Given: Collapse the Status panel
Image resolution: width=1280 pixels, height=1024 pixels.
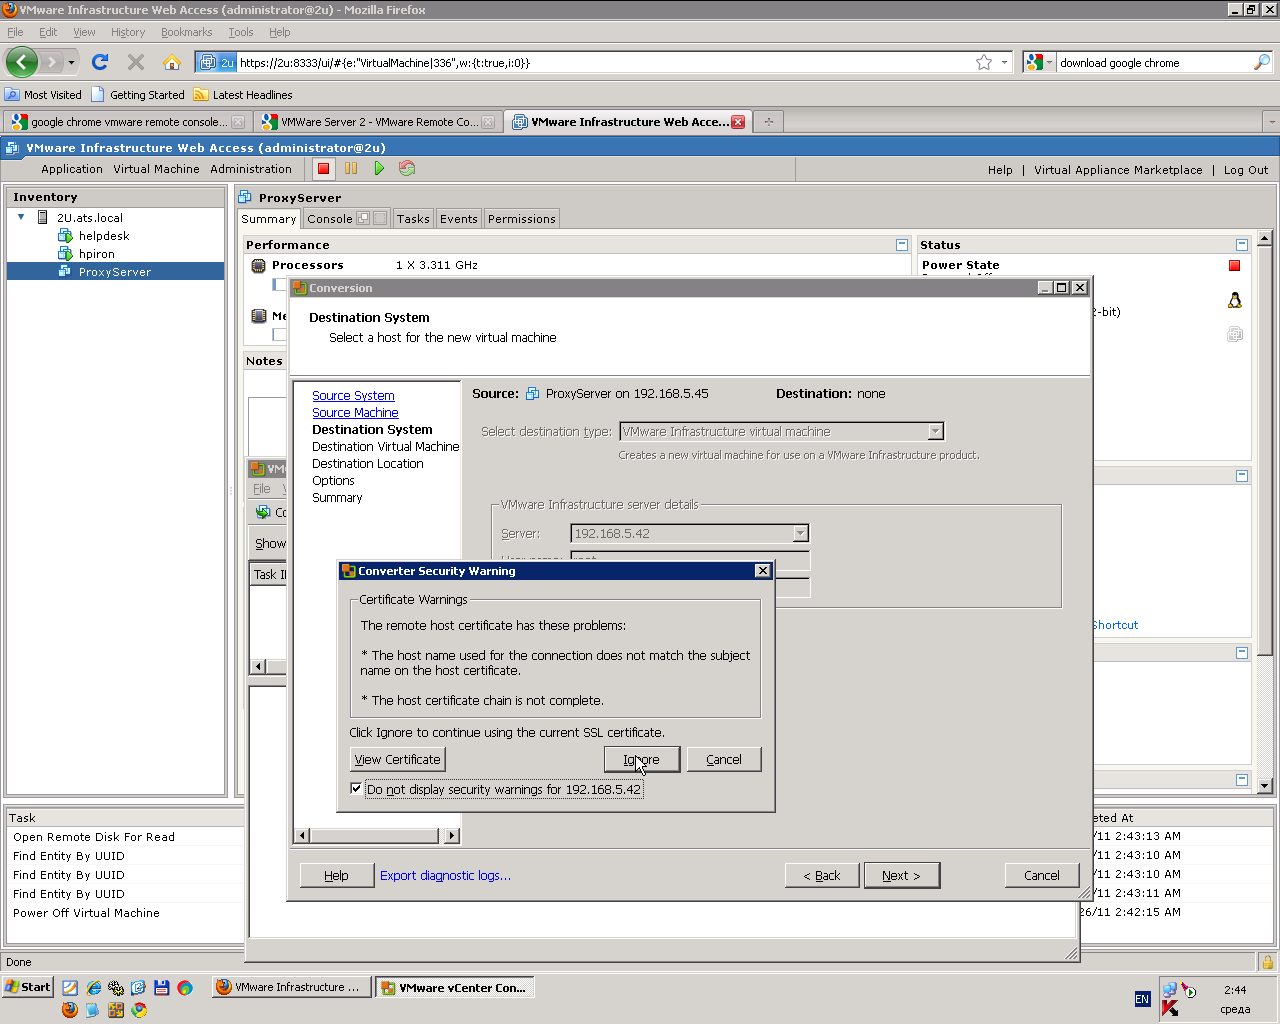Looking at the screenshot, I should point(1242,245).
